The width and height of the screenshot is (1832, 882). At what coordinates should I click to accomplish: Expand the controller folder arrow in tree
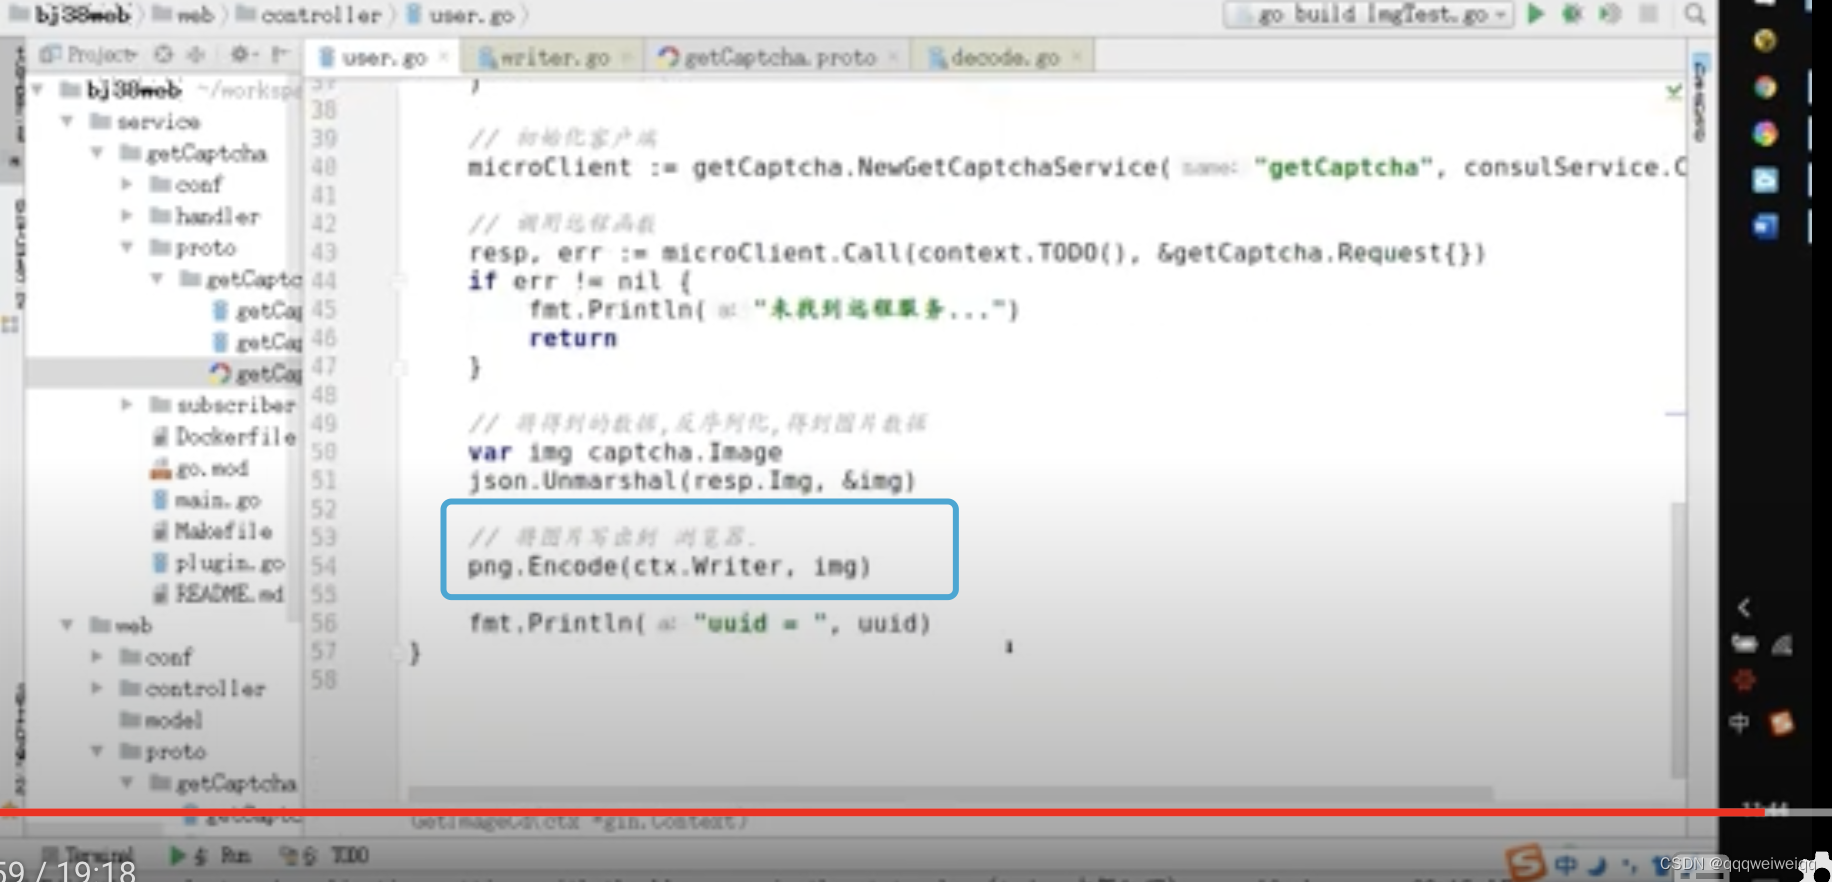97,688
